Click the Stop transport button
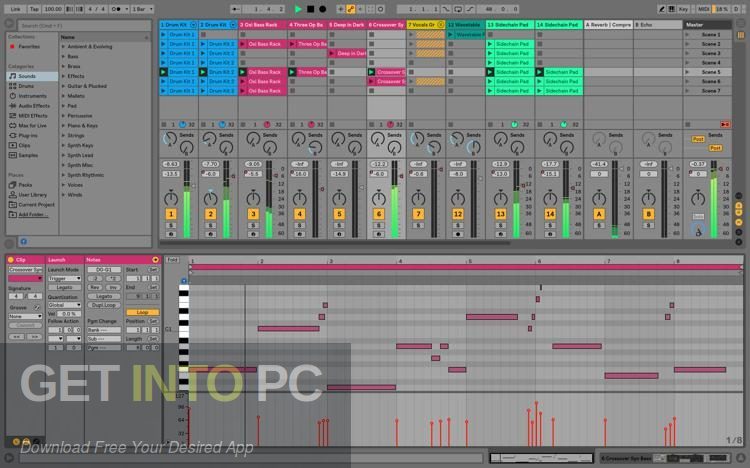This screenshot has width=750, height=468. (x=310, y=9)
